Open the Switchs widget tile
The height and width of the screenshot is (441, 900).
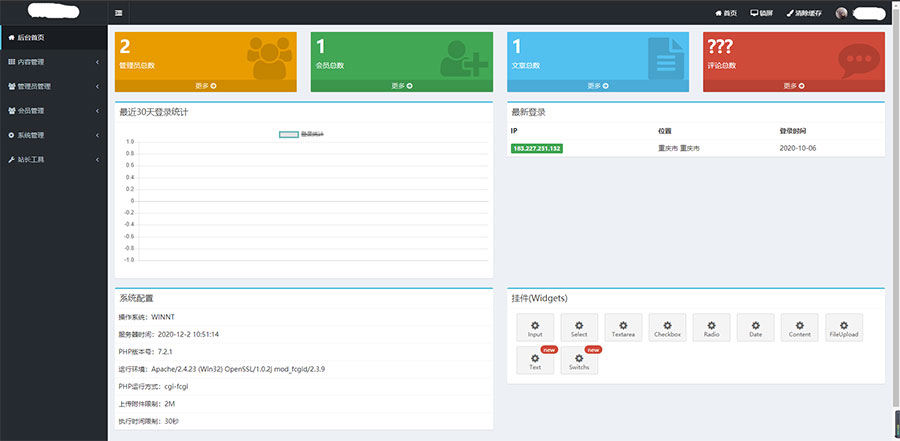click(x=579, y=361)
